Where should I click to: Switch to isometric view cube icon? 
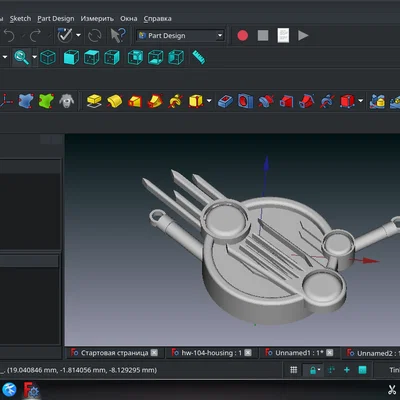tap(48, 57)
